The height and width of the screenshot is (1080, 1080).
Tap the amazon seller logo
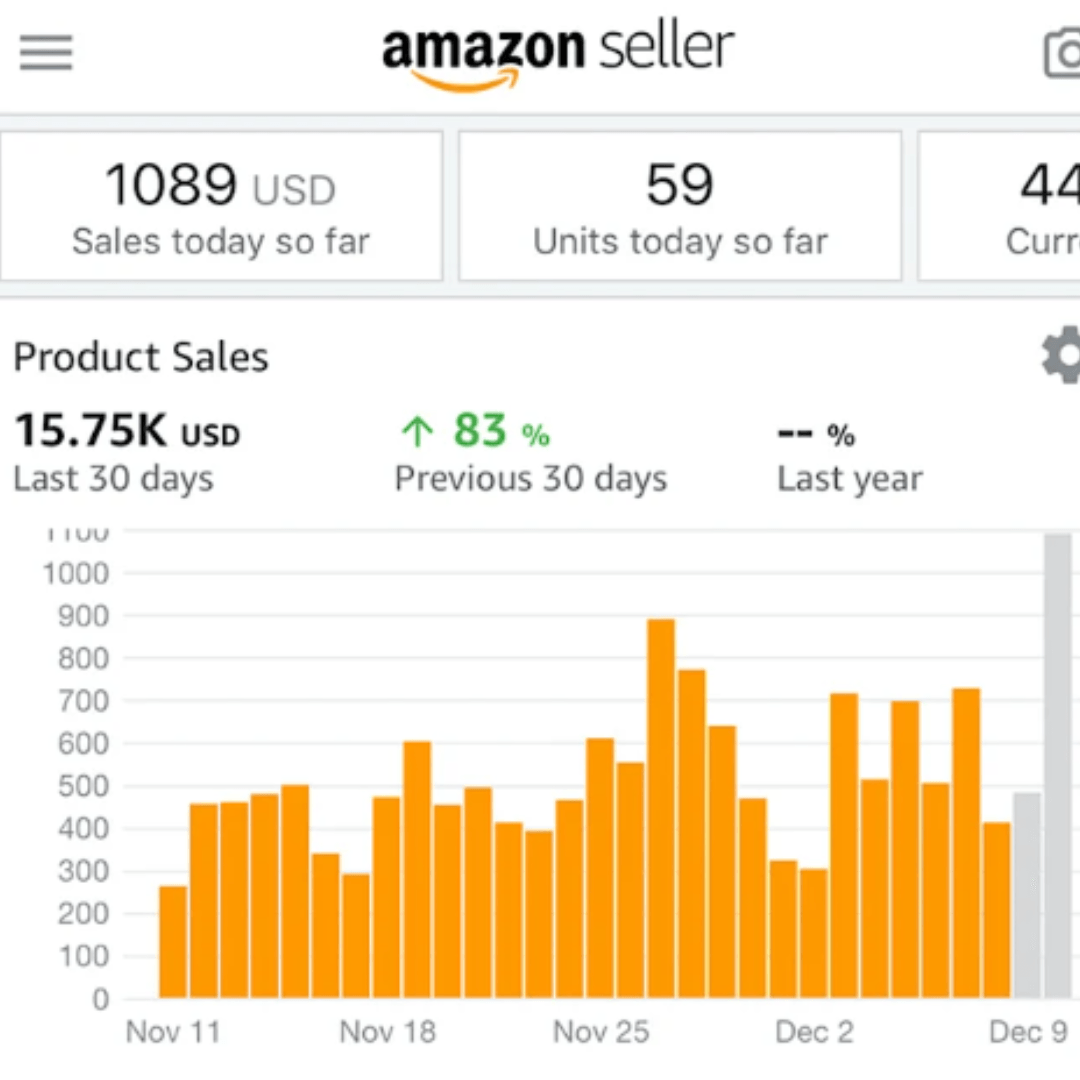click(558, 54)
